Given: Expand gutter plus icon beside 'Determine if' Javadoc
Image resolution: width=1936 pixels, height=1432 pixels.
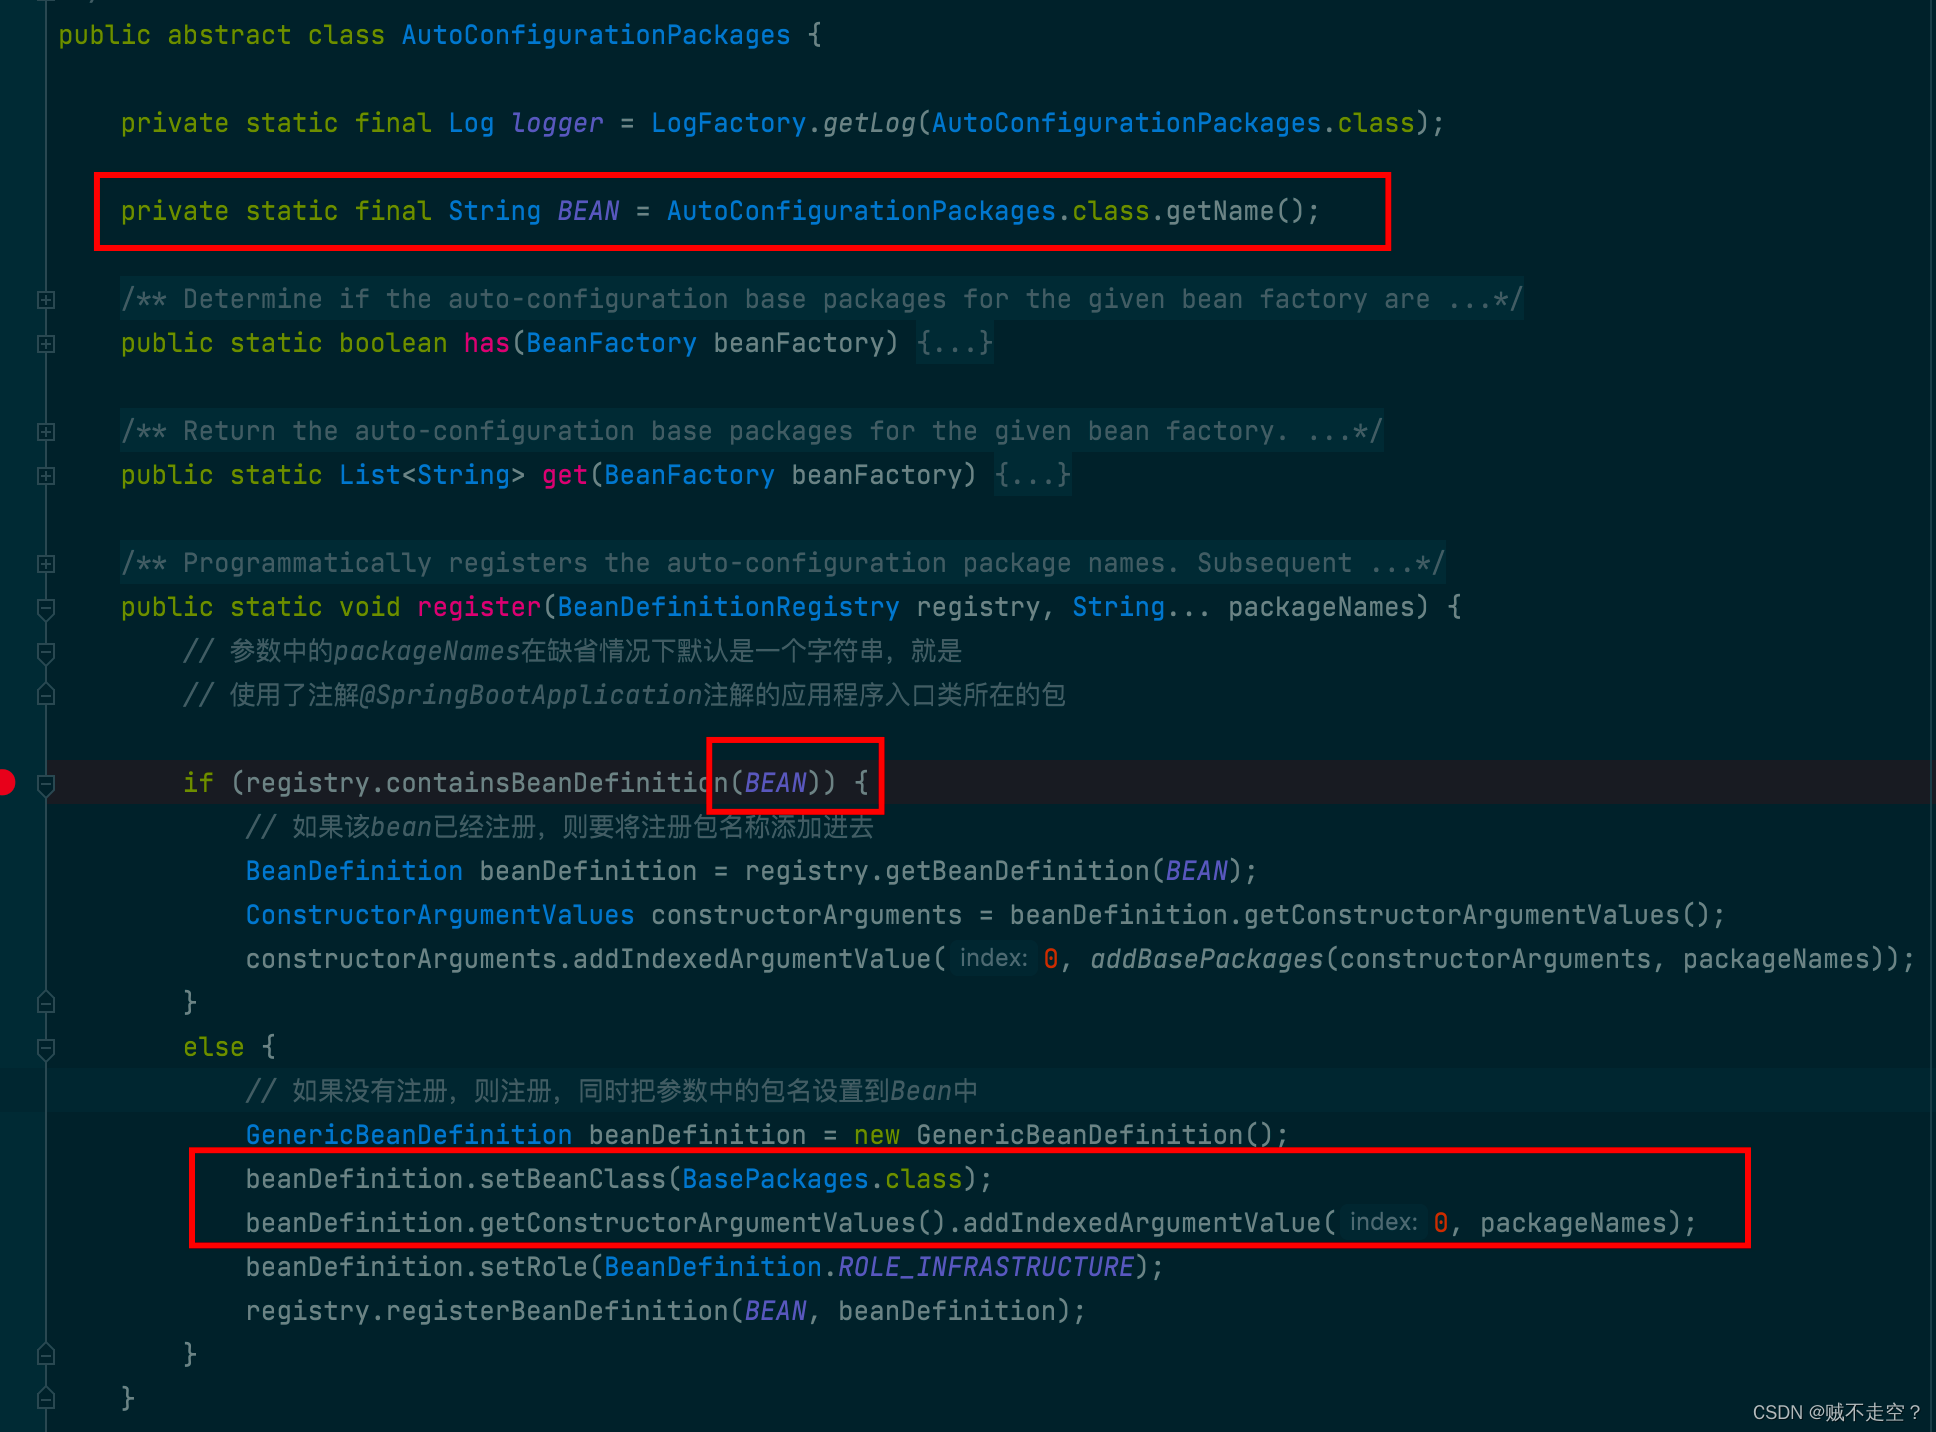Looking at the screenshot, I should pos(46,299).
